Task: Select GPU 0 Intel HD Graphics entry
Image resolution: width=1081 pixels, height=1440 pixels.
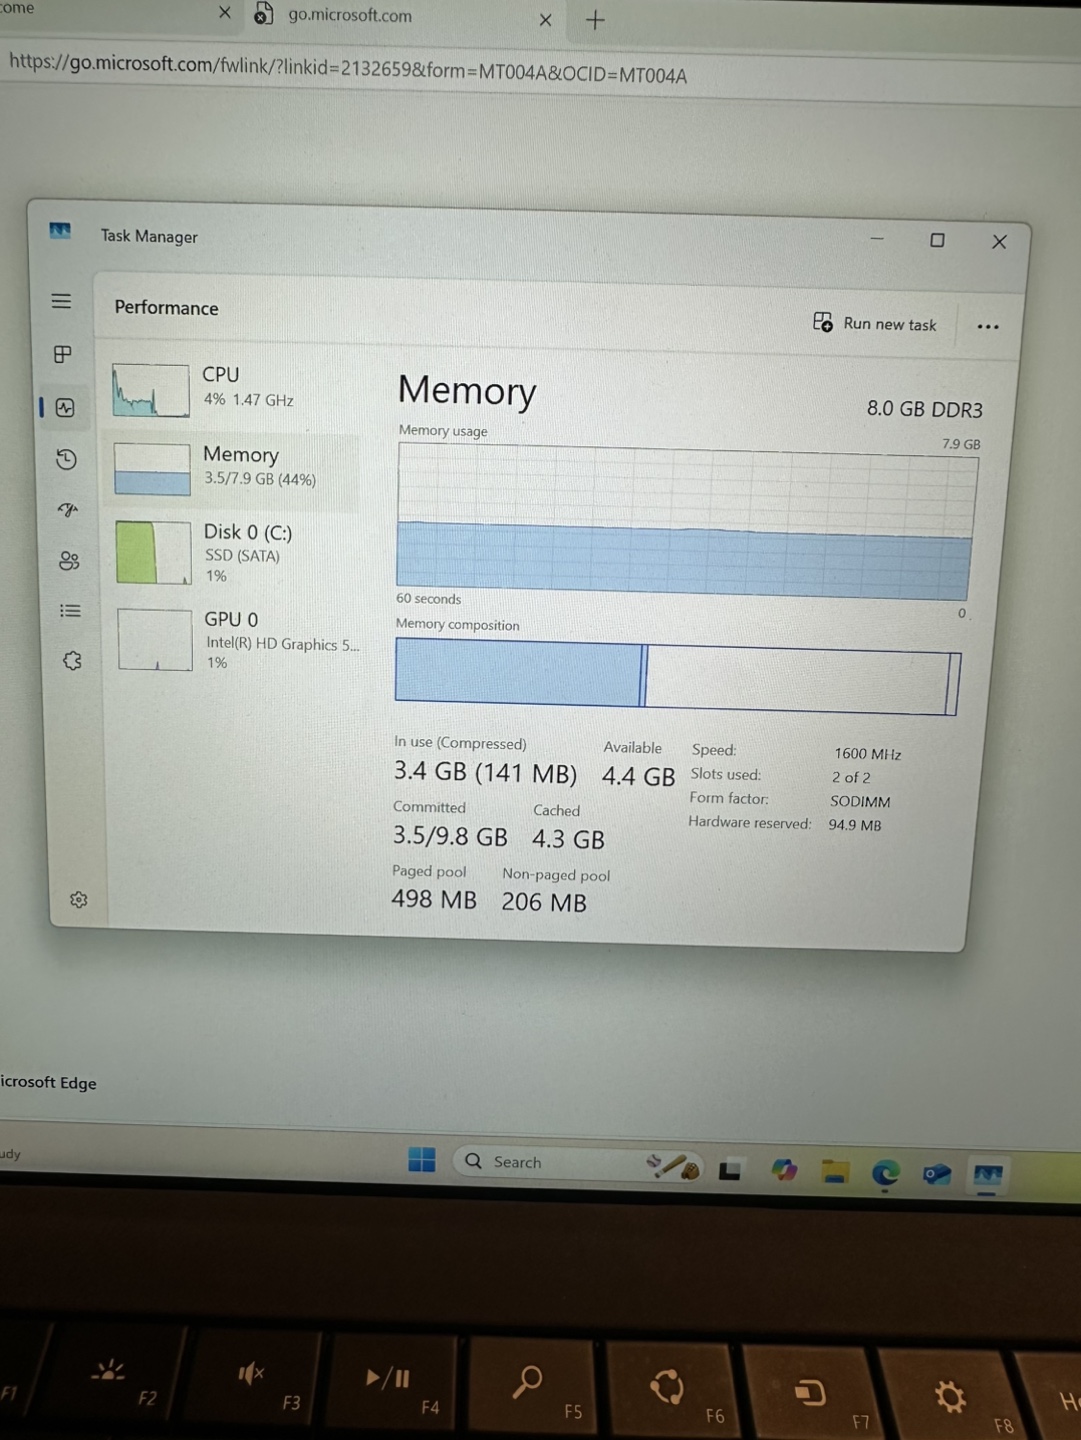Action: 236,640
